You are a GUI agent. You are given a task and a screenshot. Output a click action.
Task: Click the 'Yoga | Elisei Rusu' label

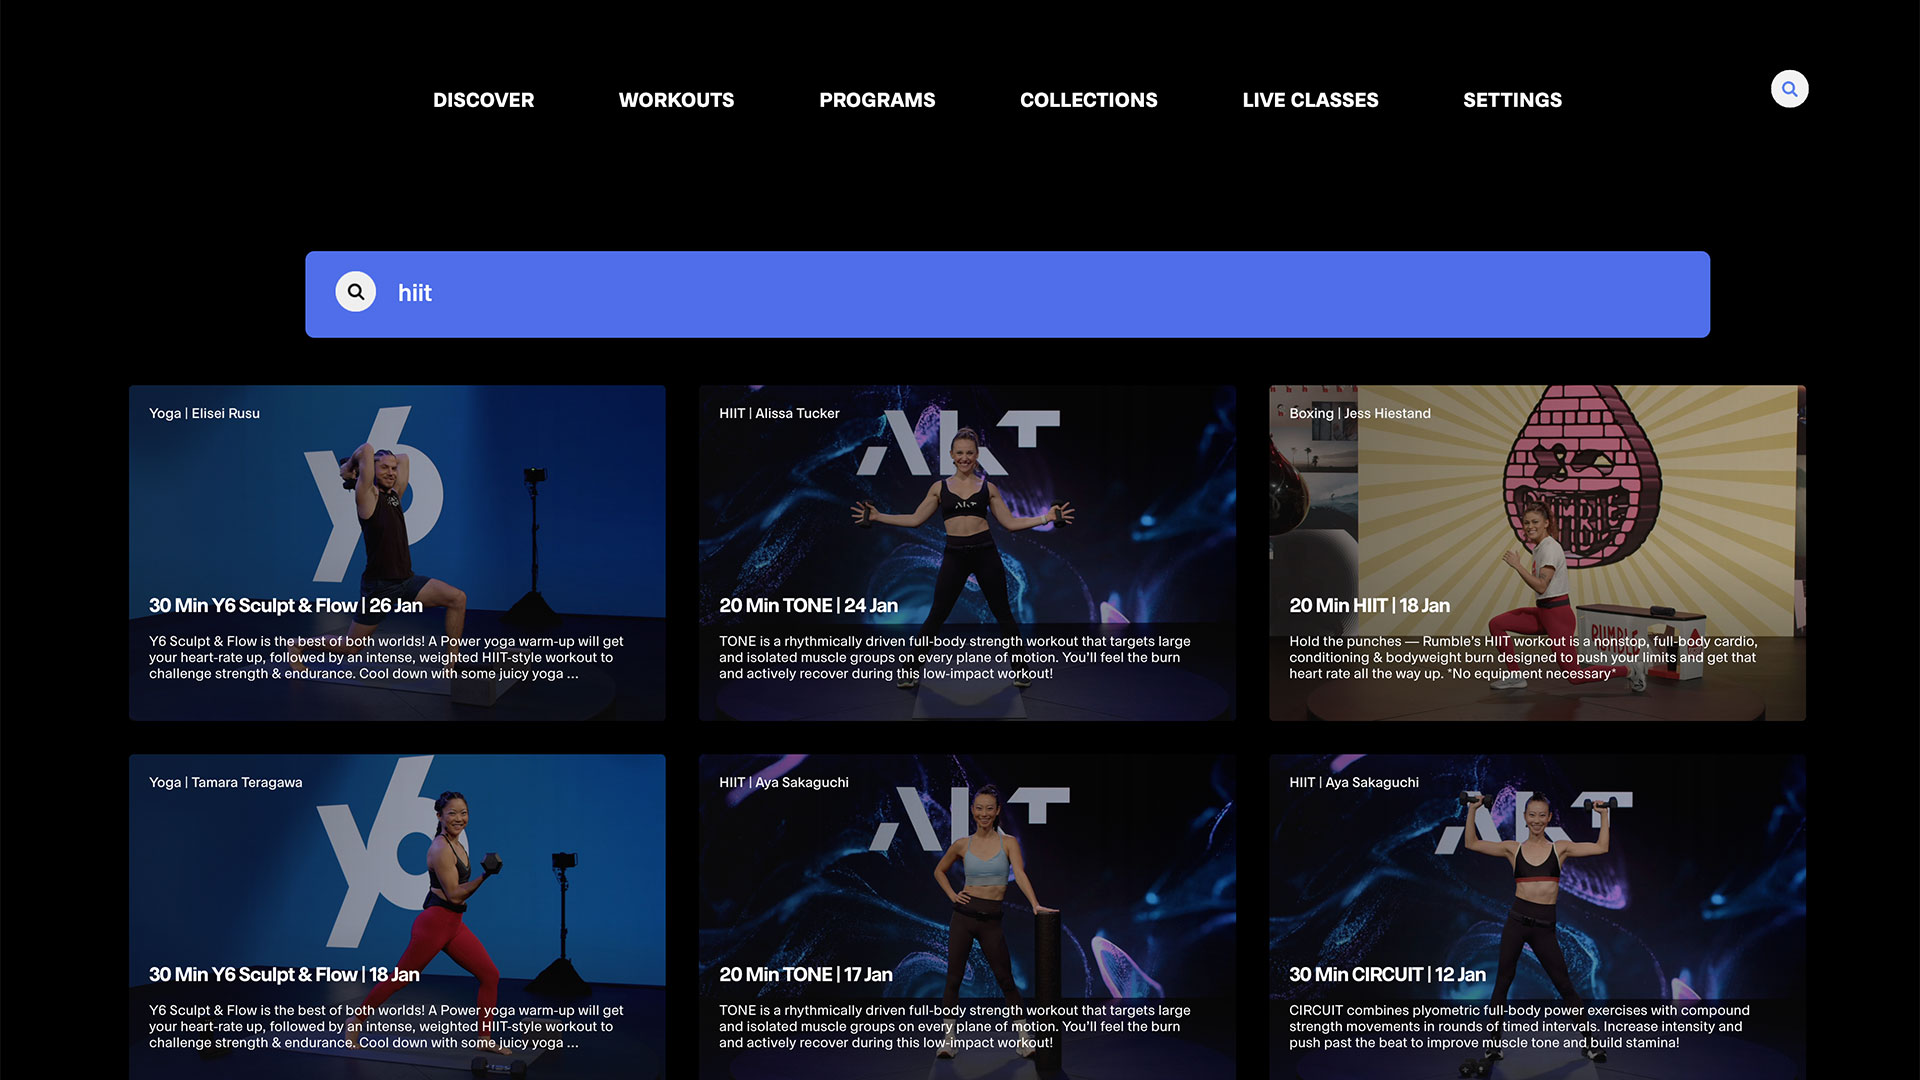(x=204, y=413)
